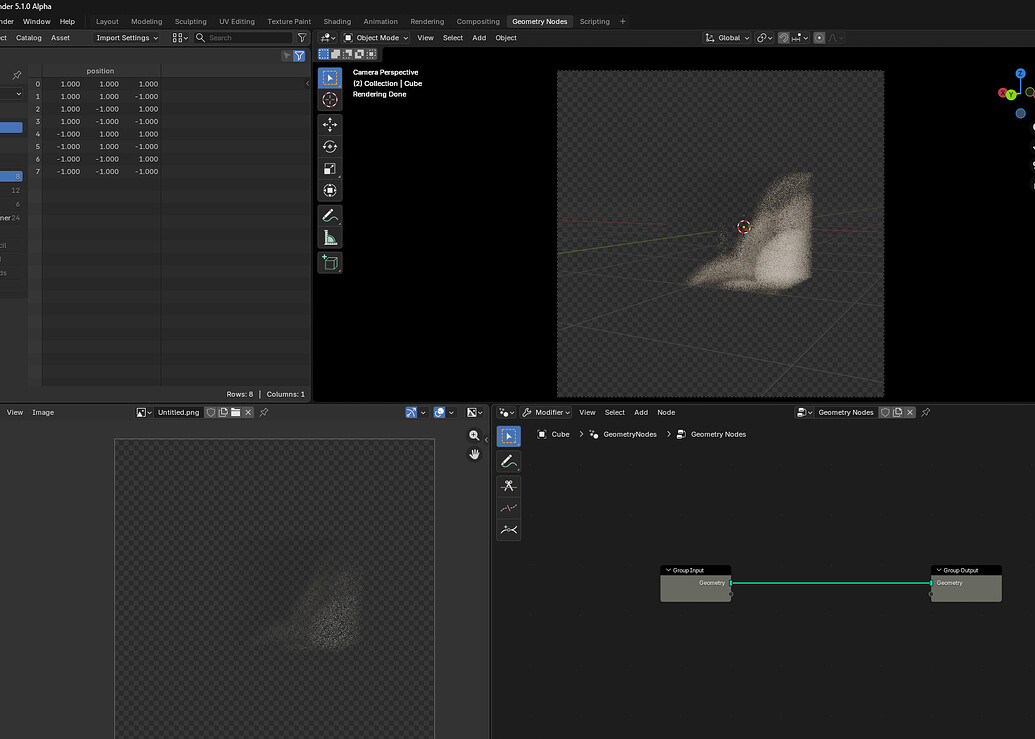Open the Import Settings dropdown

(127, 38)
